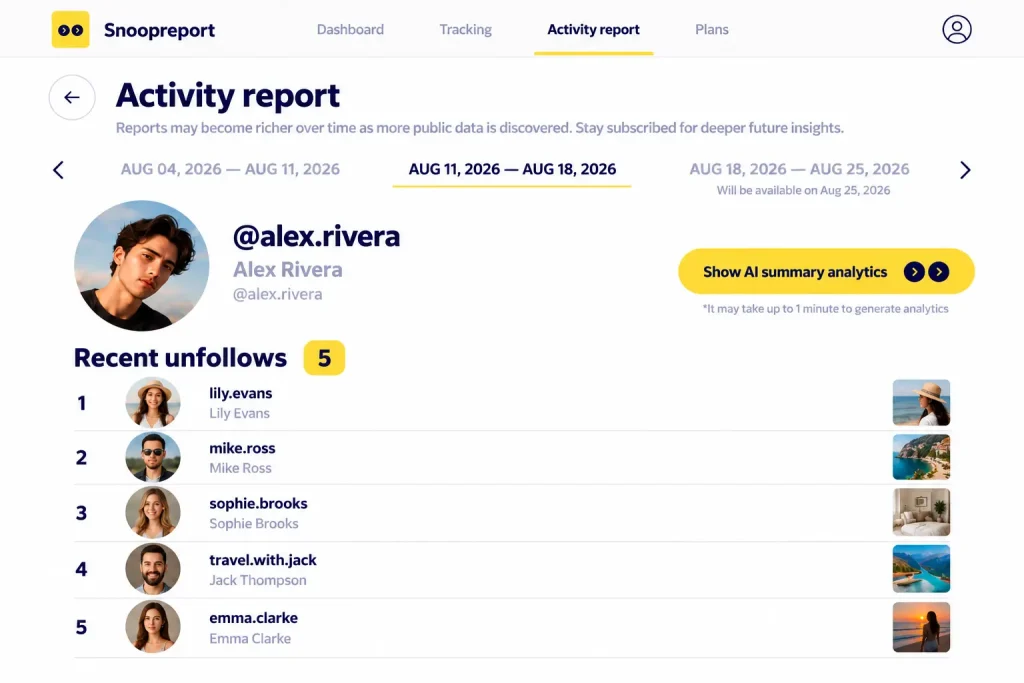Click Show AI summary analytics button
This screenshot has width=1024, height=683.
point(826,271)
